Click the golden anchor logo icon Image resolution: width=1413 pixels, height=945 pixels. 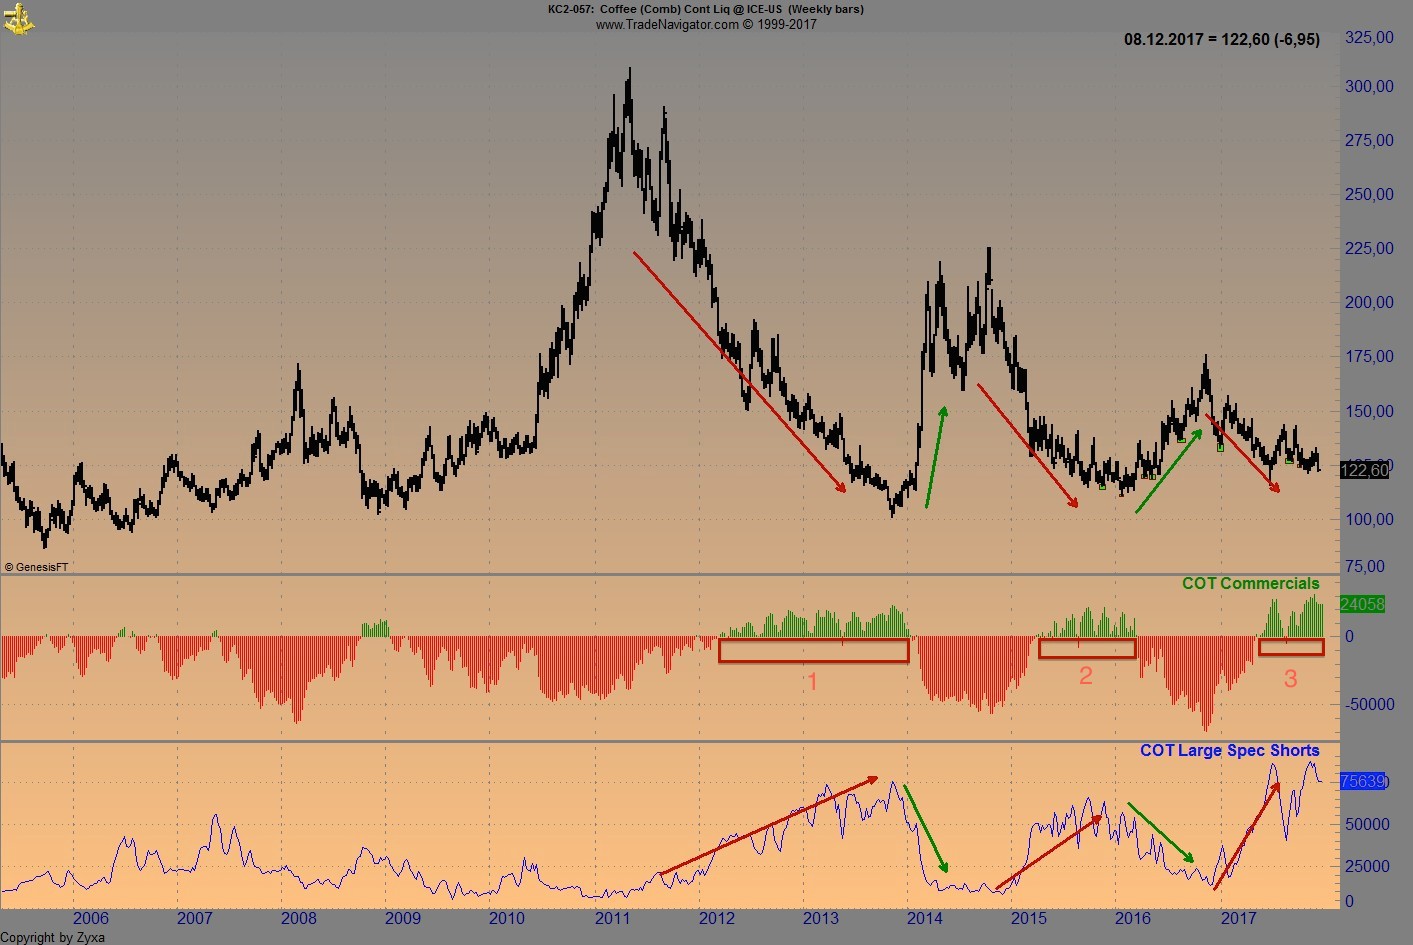point(20,18)
